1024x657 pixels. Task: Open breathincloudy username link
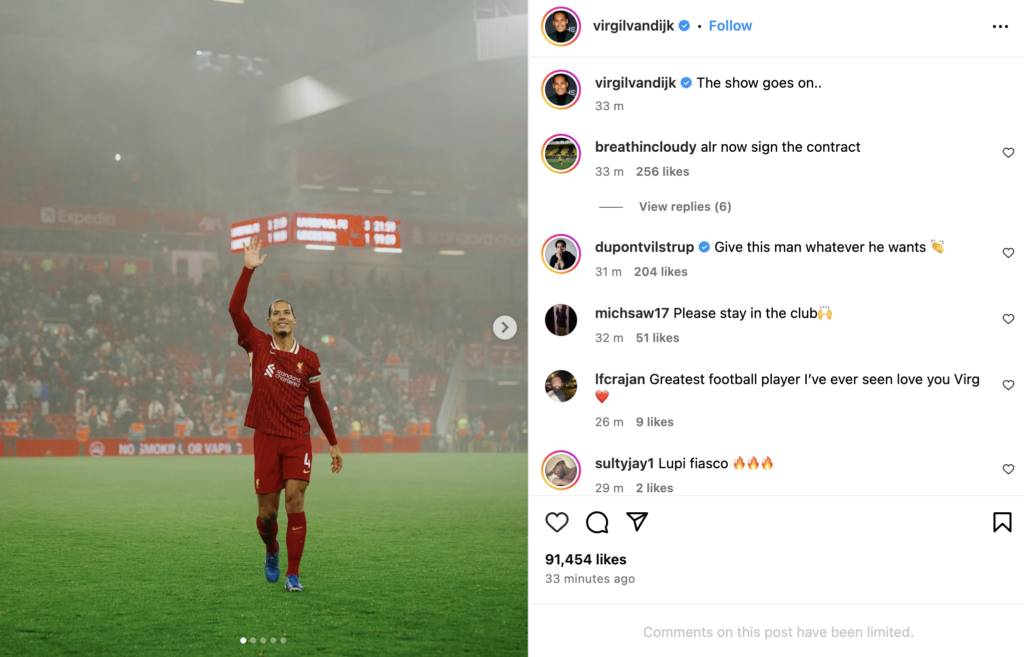pos(645,147)
